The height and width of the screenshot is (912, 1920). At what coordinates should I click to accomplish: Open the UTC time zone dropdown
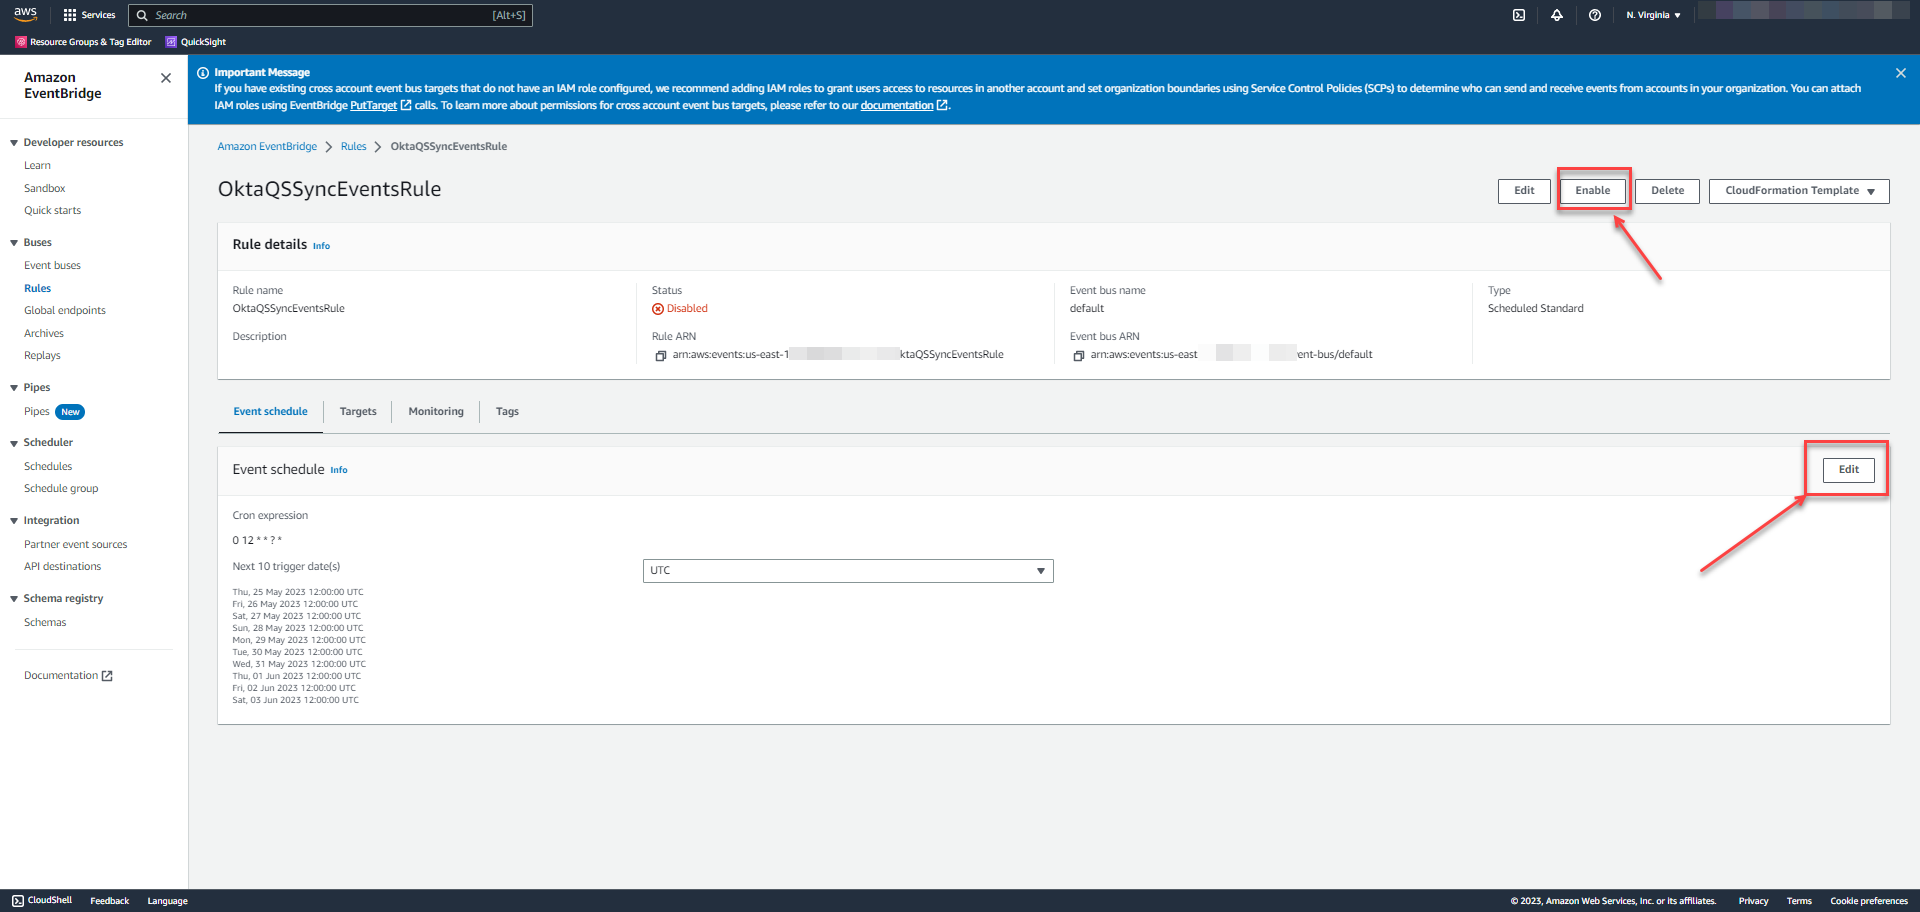tap(848, 571)
